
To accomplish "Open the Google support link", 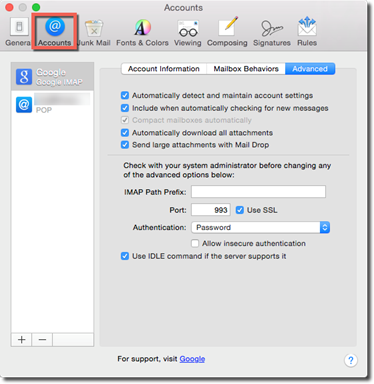I will coord(192,359).
